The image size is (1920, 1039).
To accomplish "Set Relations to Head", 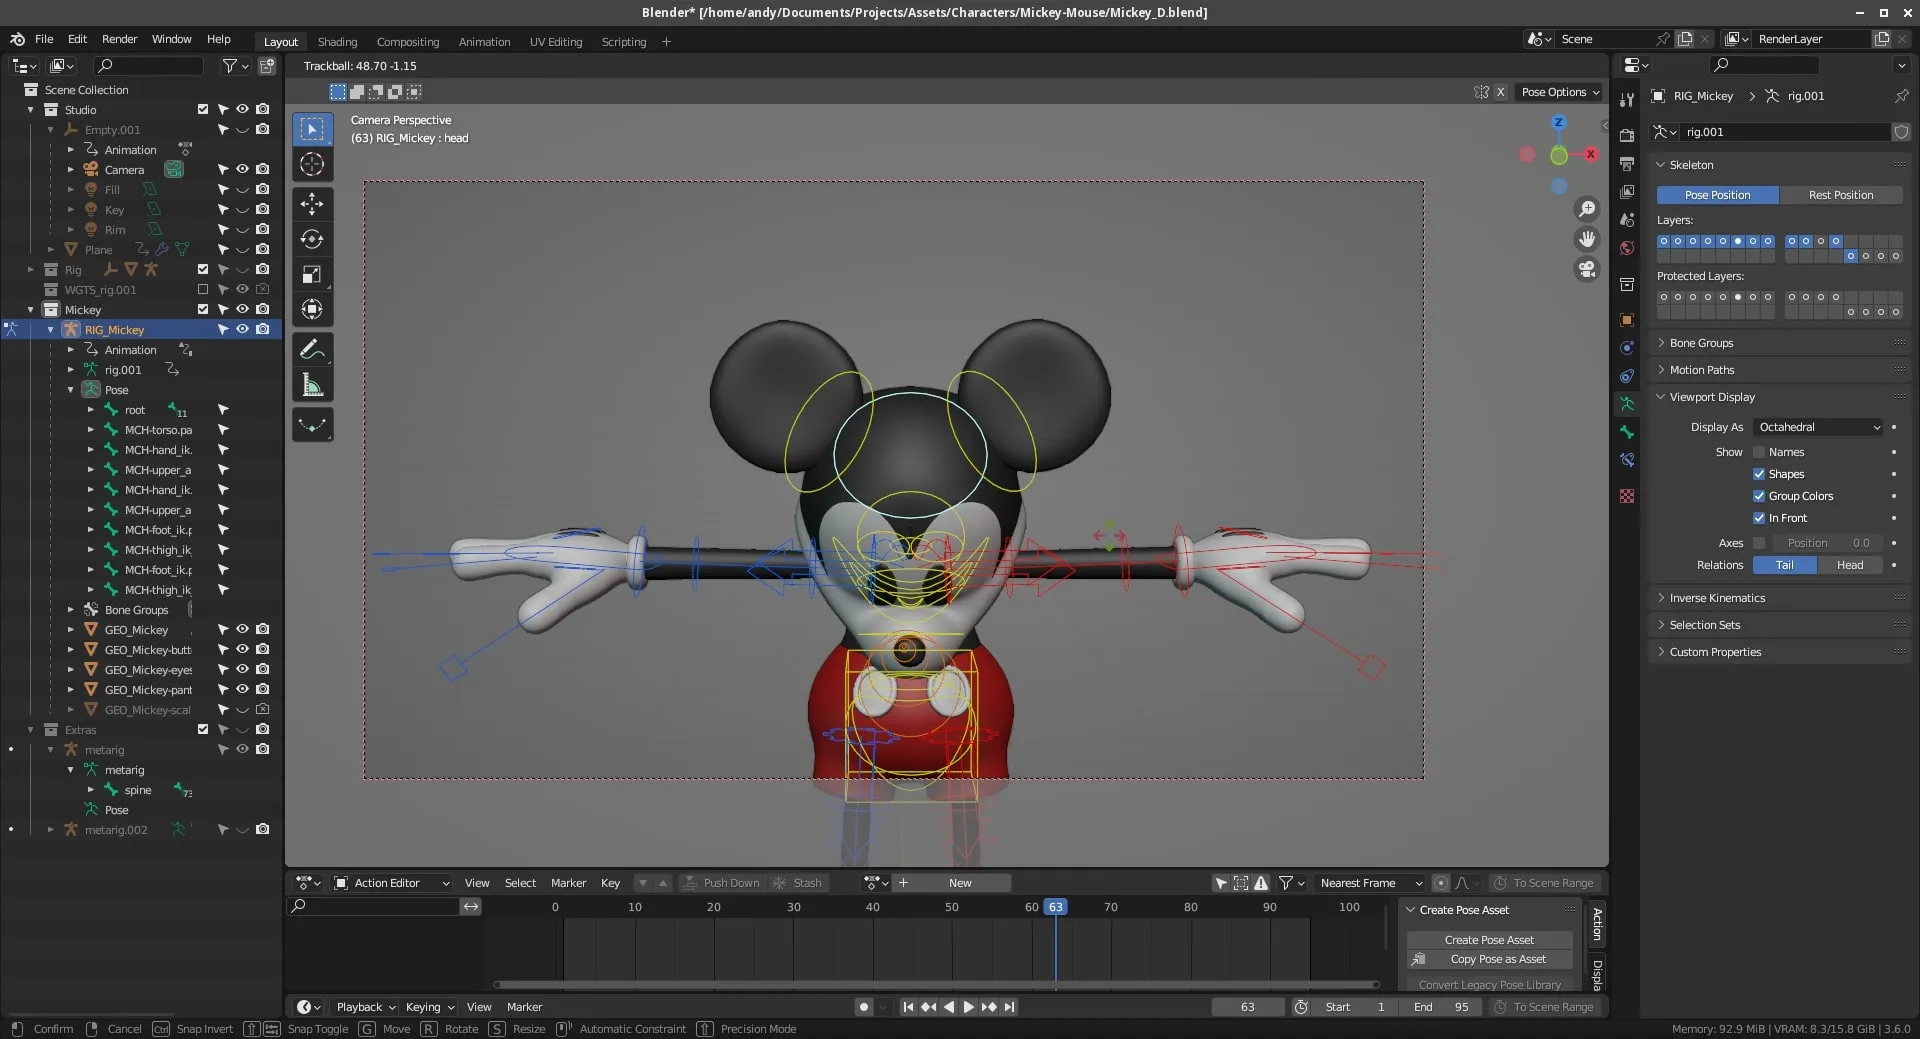I will [1849, 565].
